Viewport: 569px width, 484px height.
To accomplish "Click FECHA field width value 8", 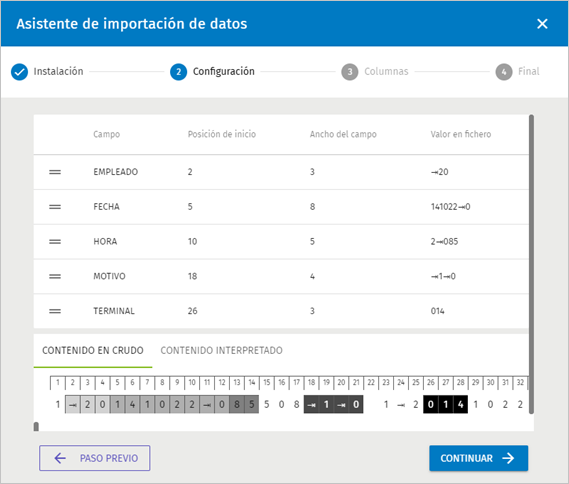I will click(x=312, y=207).
